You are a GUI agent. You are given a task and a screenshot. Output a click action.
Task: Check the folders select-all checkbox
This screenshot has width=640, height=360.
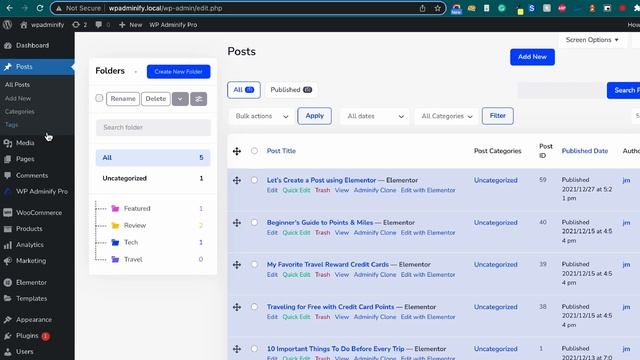pos(99,98)
